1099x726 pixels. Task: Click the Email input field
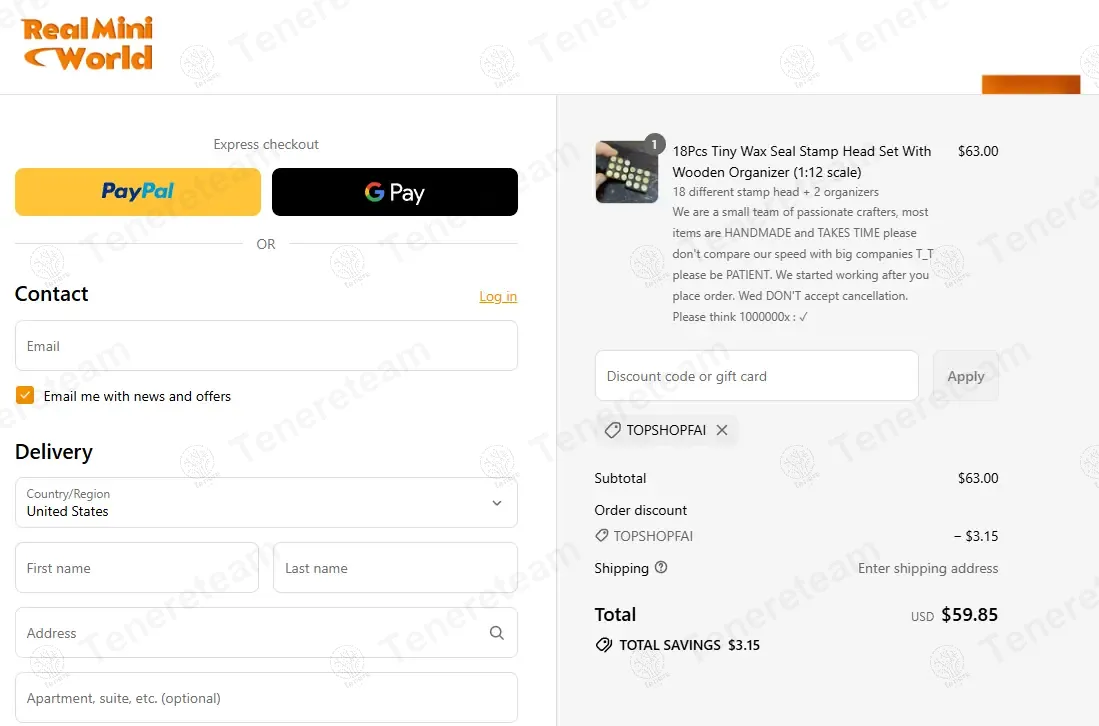click(x=266, y=345)
